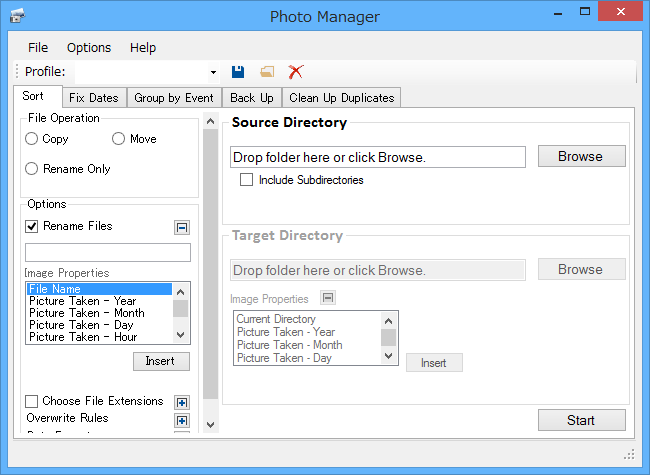This screenshot has width=650, height=475.
Task: Expand the Choose File Extensions section
Action: (x=181, y=402)
